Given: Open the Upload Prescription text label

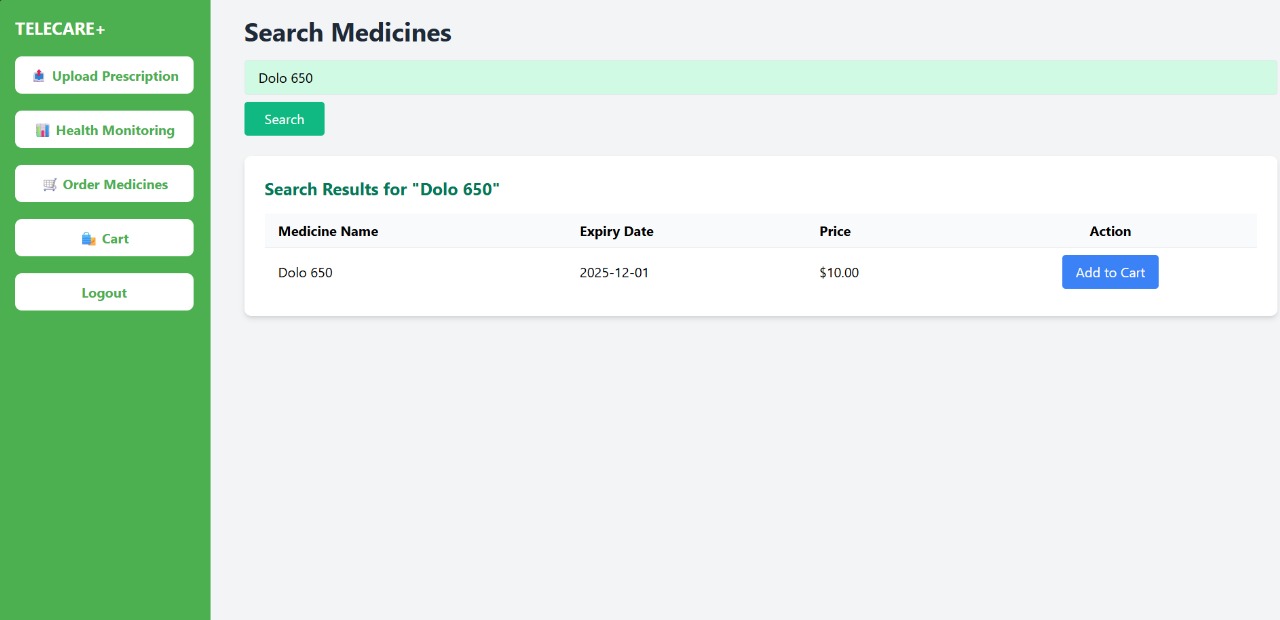Looking at the screenshot, I should click(x=115, y=76).
